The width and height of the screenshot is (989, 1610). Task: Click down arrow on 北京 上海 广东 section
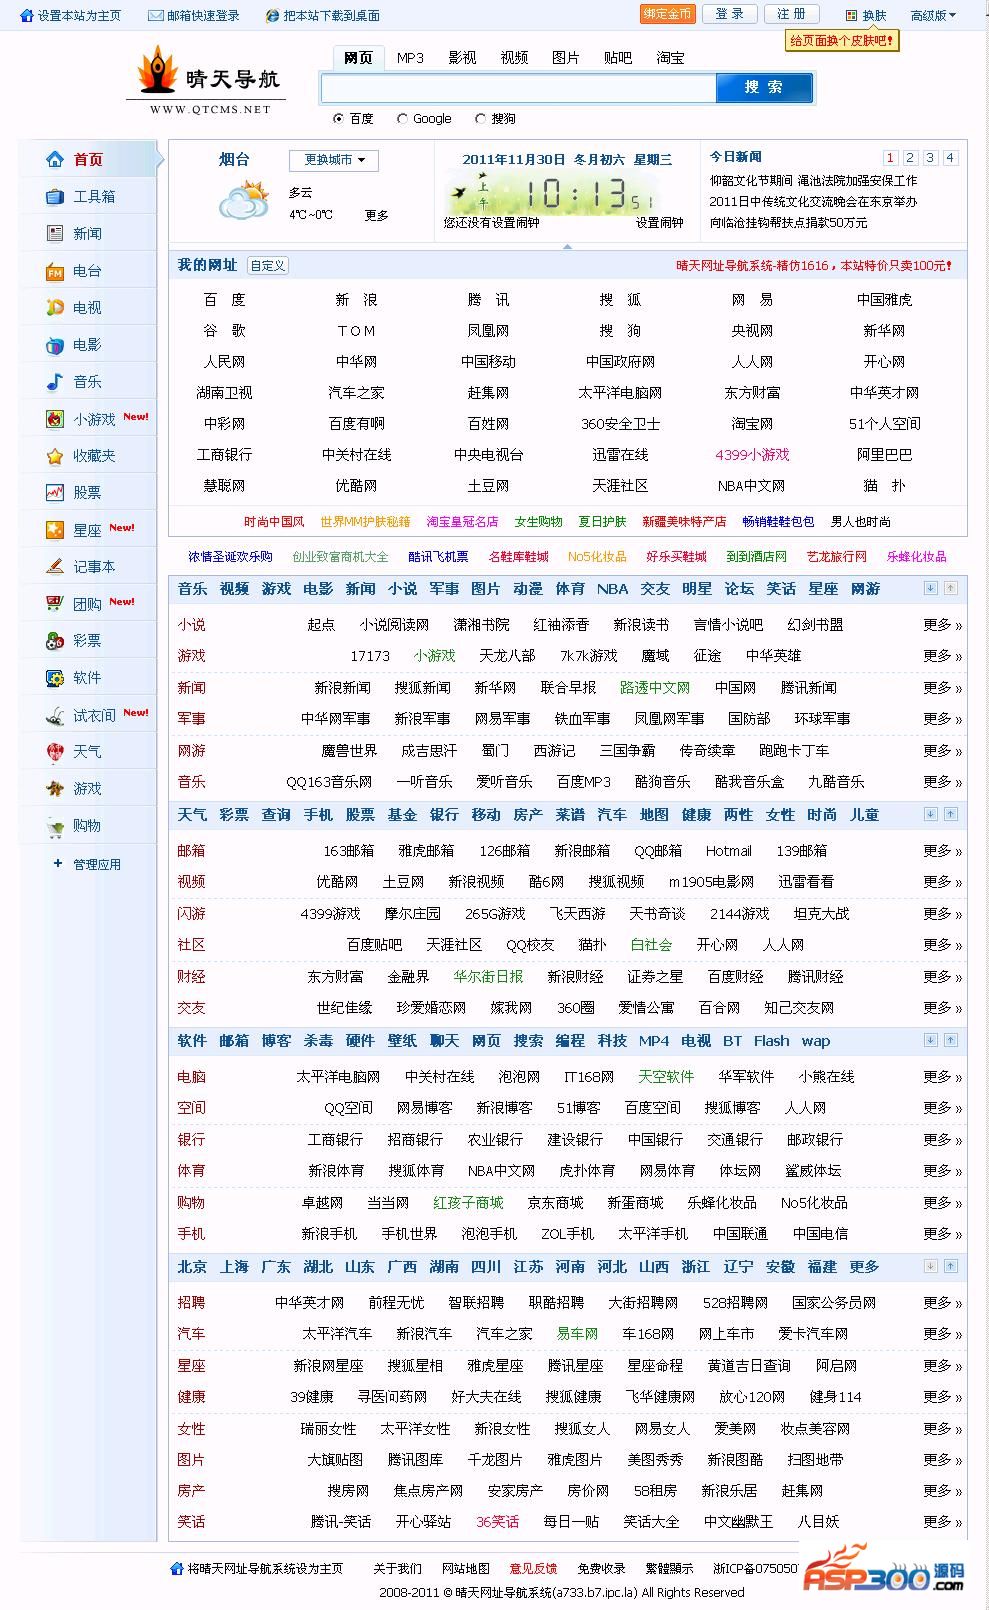coord(930,1266)
